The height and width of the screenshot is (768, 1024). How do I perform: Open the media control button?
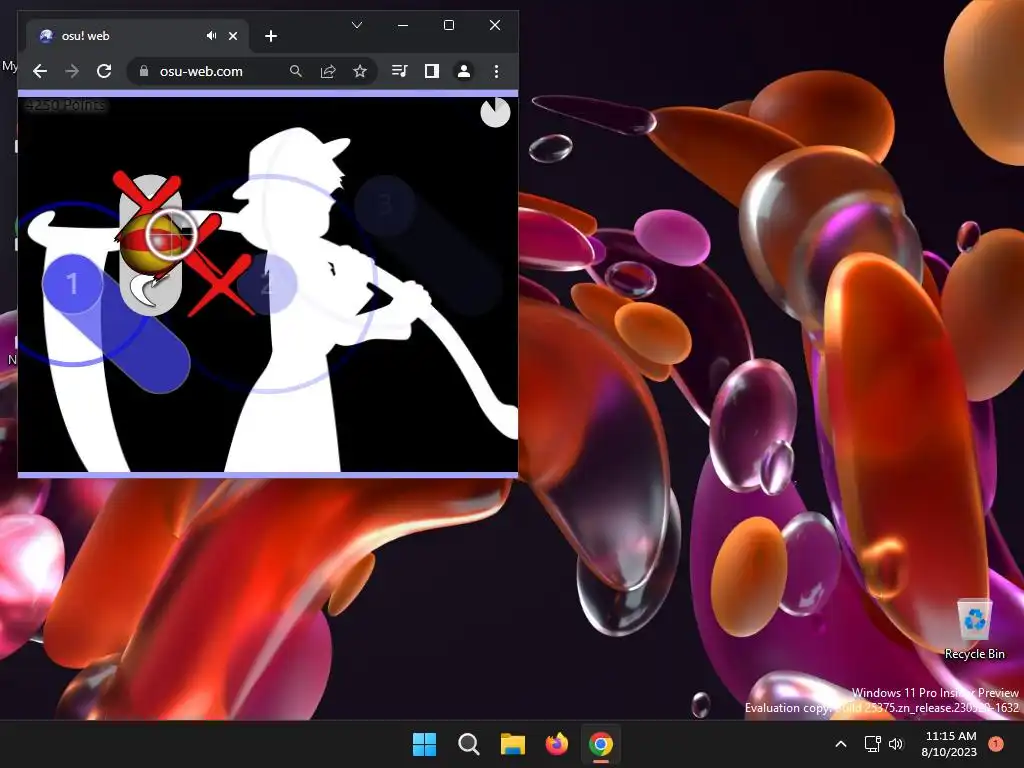[x=399, y=71]
